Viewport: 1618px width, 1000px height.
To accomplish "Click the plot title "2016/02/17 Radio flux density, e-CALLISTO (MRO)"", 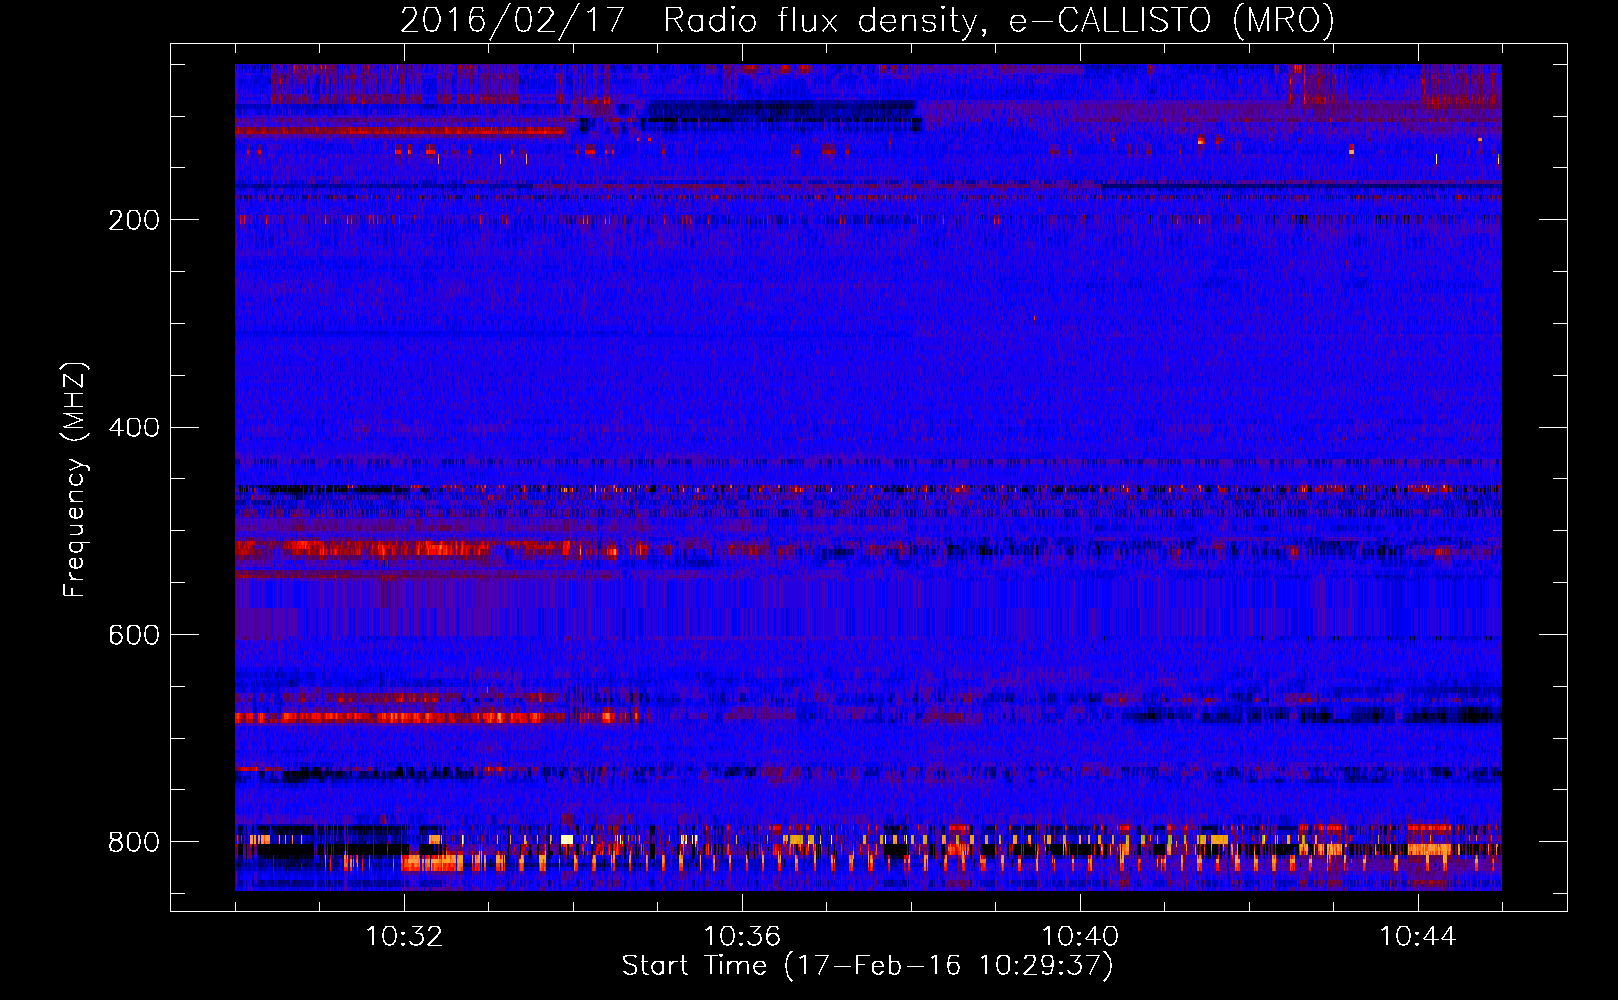I will (867, 20).
